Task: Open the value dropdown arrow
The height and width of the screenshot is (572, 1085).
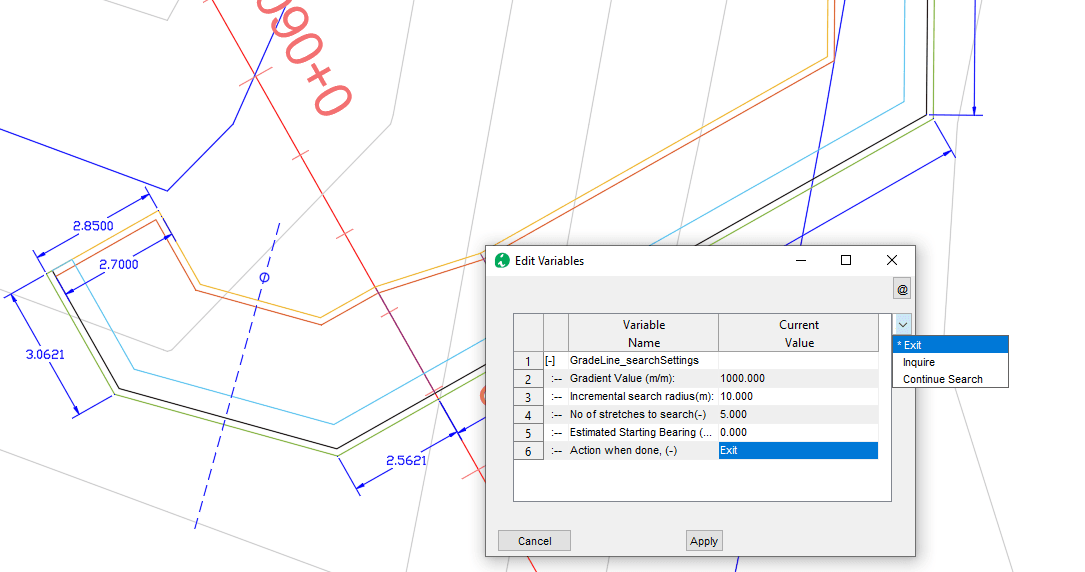Action: (903, 324)
